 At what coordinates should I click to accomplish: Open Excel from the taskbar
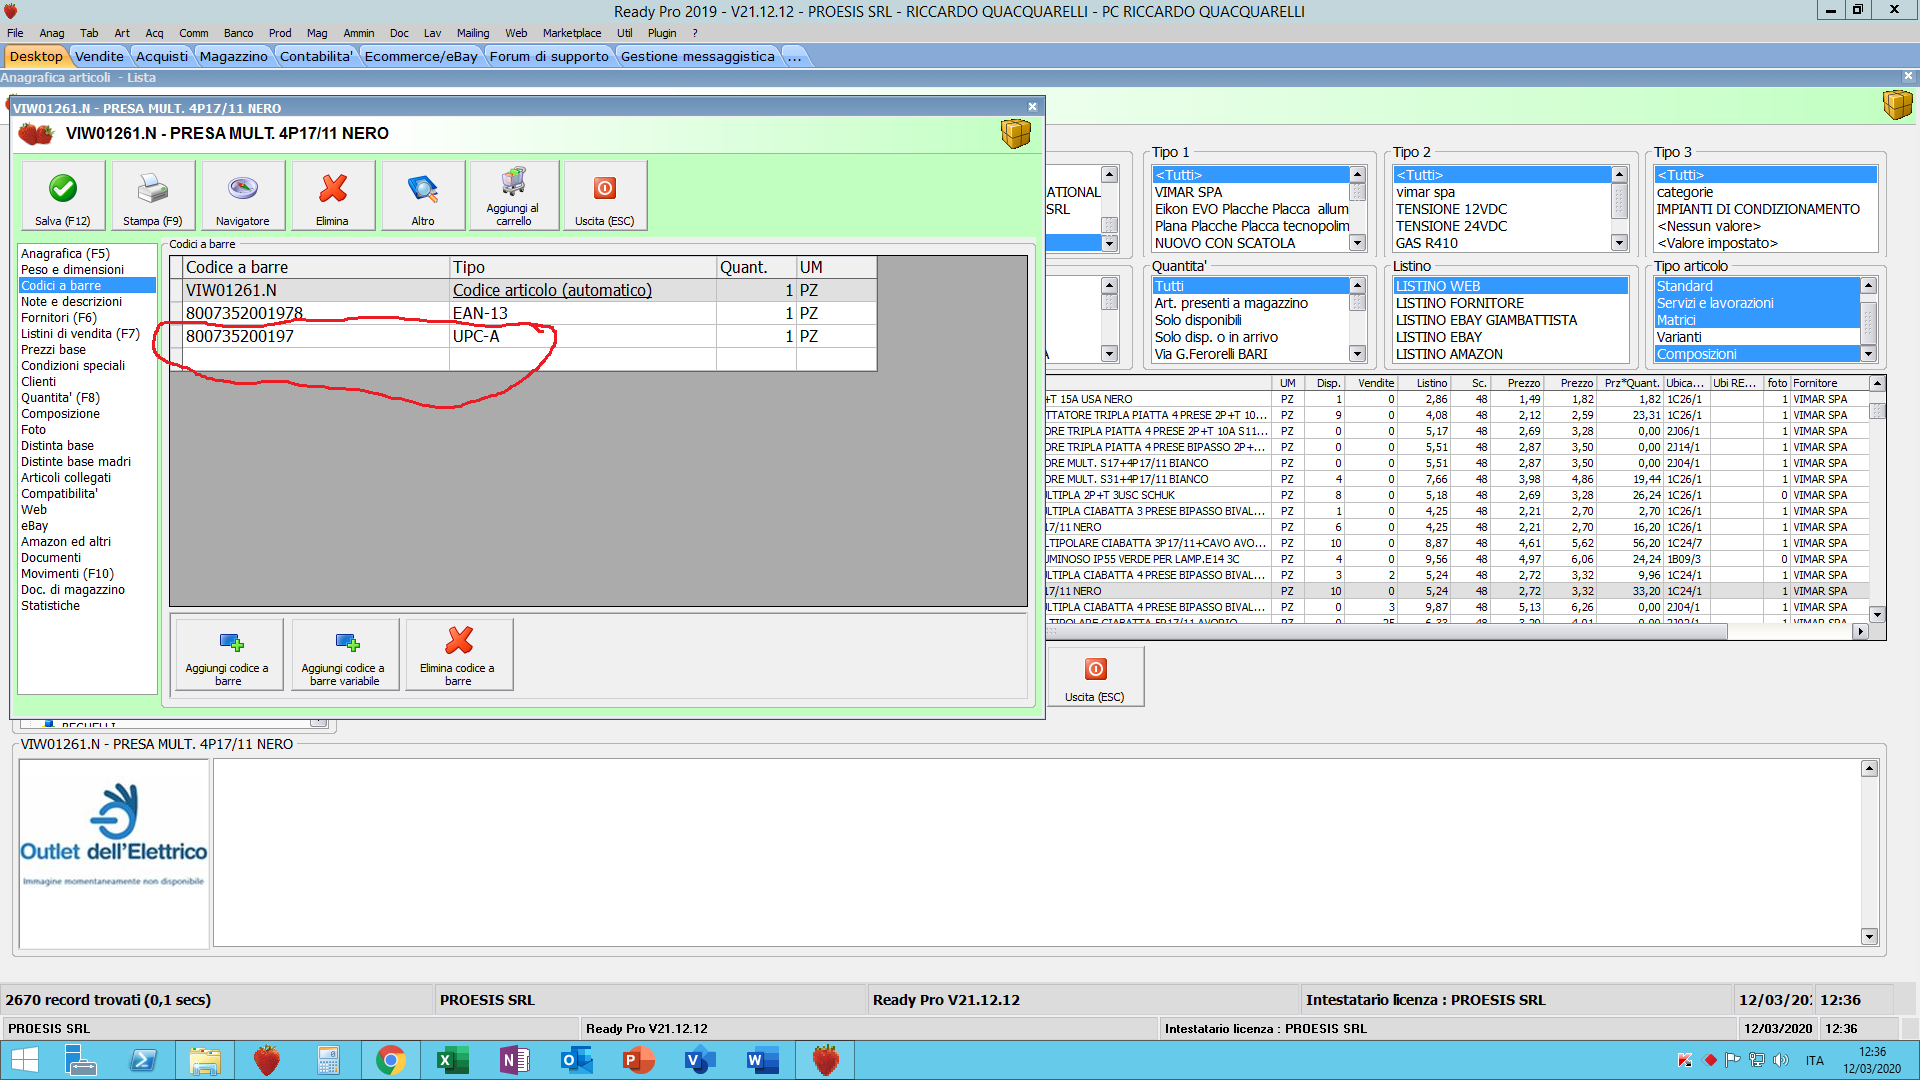(x=452, y=1060)
